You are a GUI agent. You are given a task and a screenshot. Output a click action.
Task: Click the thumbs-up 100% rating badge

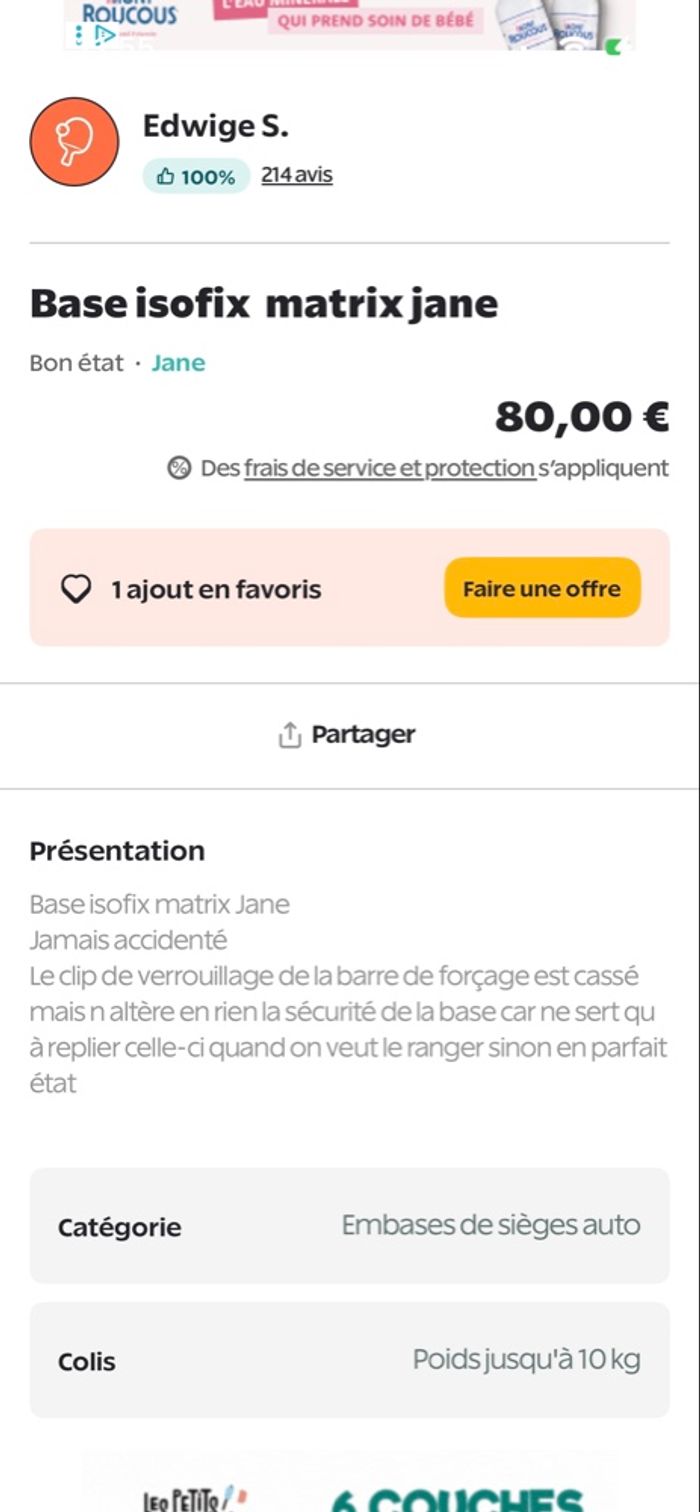[x=196, y=177]
